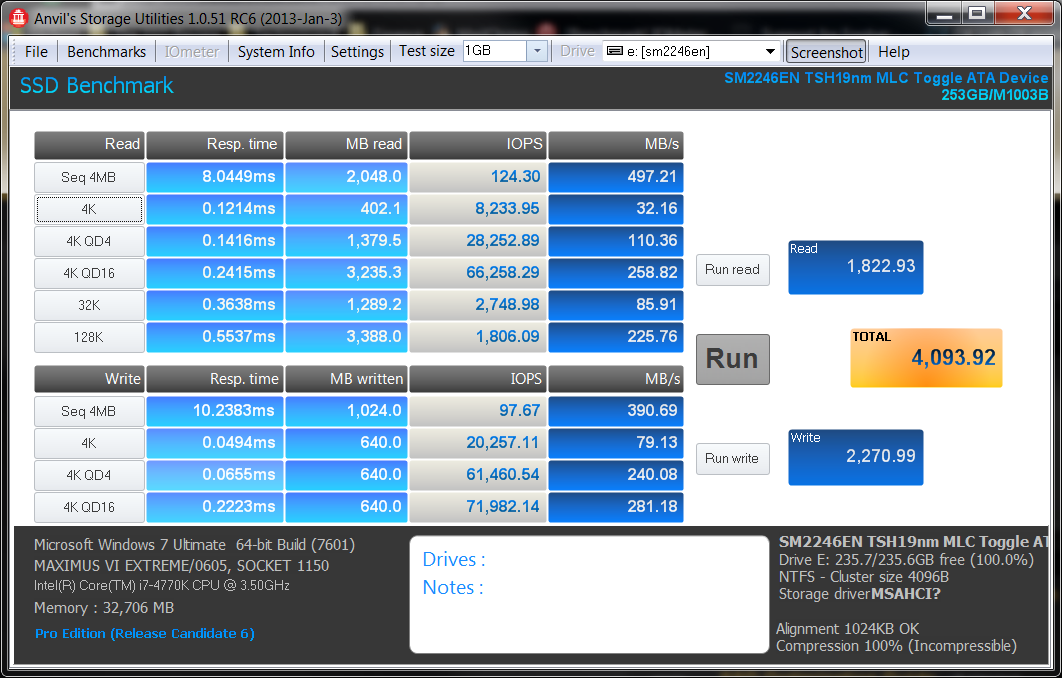Maximize the Anvil's Storage Utilities window
The height and width of the screenshot is (678, 1062).
pos(976,14)
